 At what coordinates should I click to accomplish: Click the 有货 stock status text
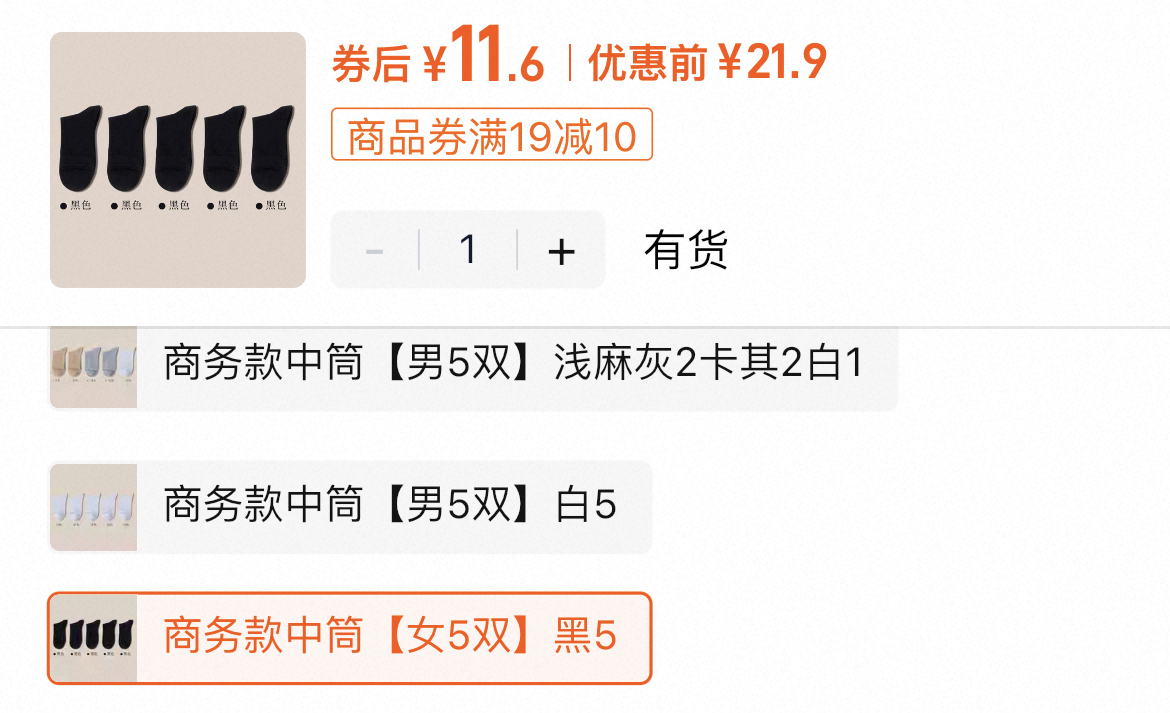click(x=686, y=249)
